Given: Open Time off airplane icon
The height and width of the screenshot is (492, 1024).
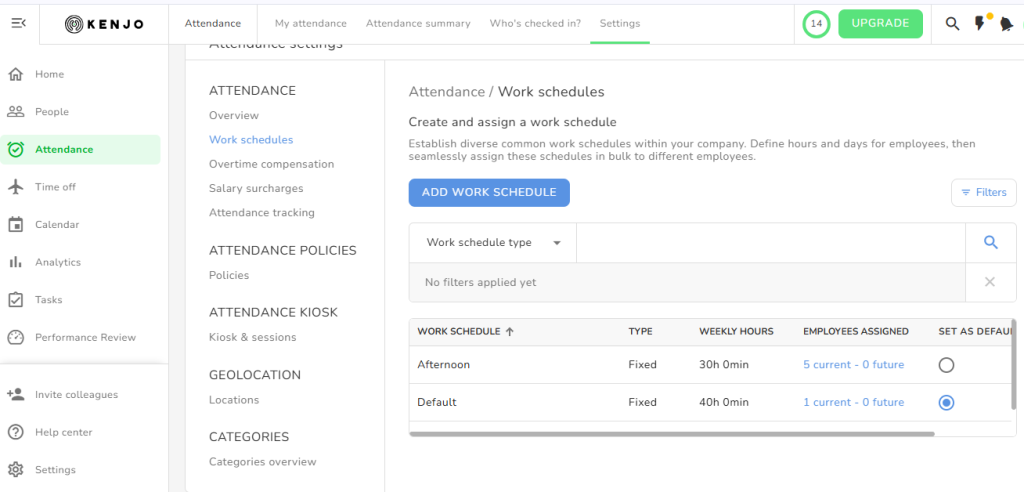Looking at the screenshot, I should (x=16, y=187).
